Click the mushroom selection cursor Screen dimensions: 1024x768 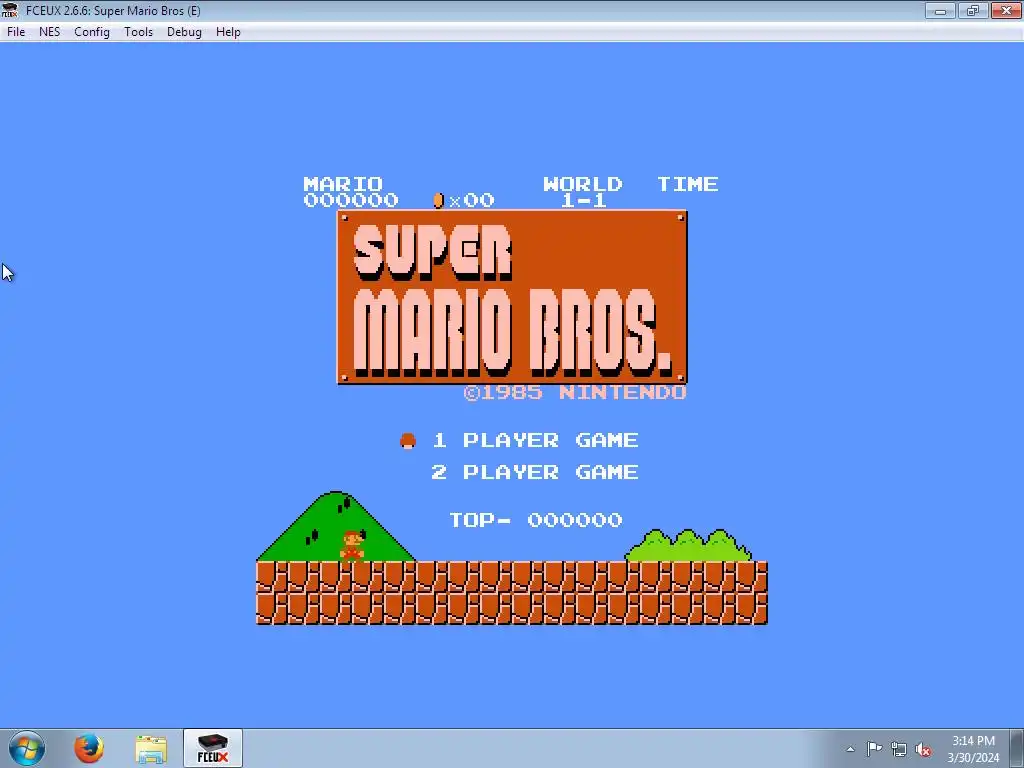[x=408, y=441]
